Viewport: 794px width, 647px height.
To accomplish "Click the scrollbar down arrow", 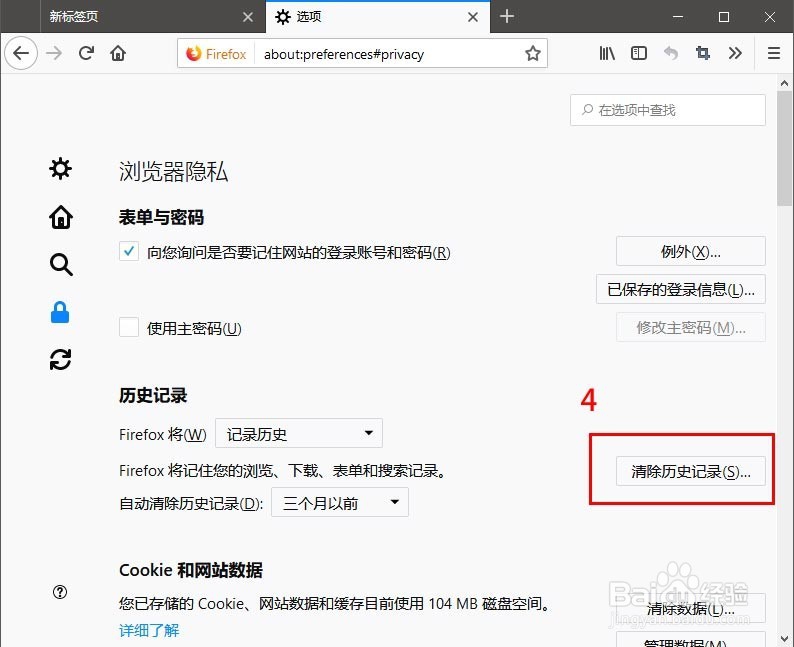I will [x=784, y=638].
